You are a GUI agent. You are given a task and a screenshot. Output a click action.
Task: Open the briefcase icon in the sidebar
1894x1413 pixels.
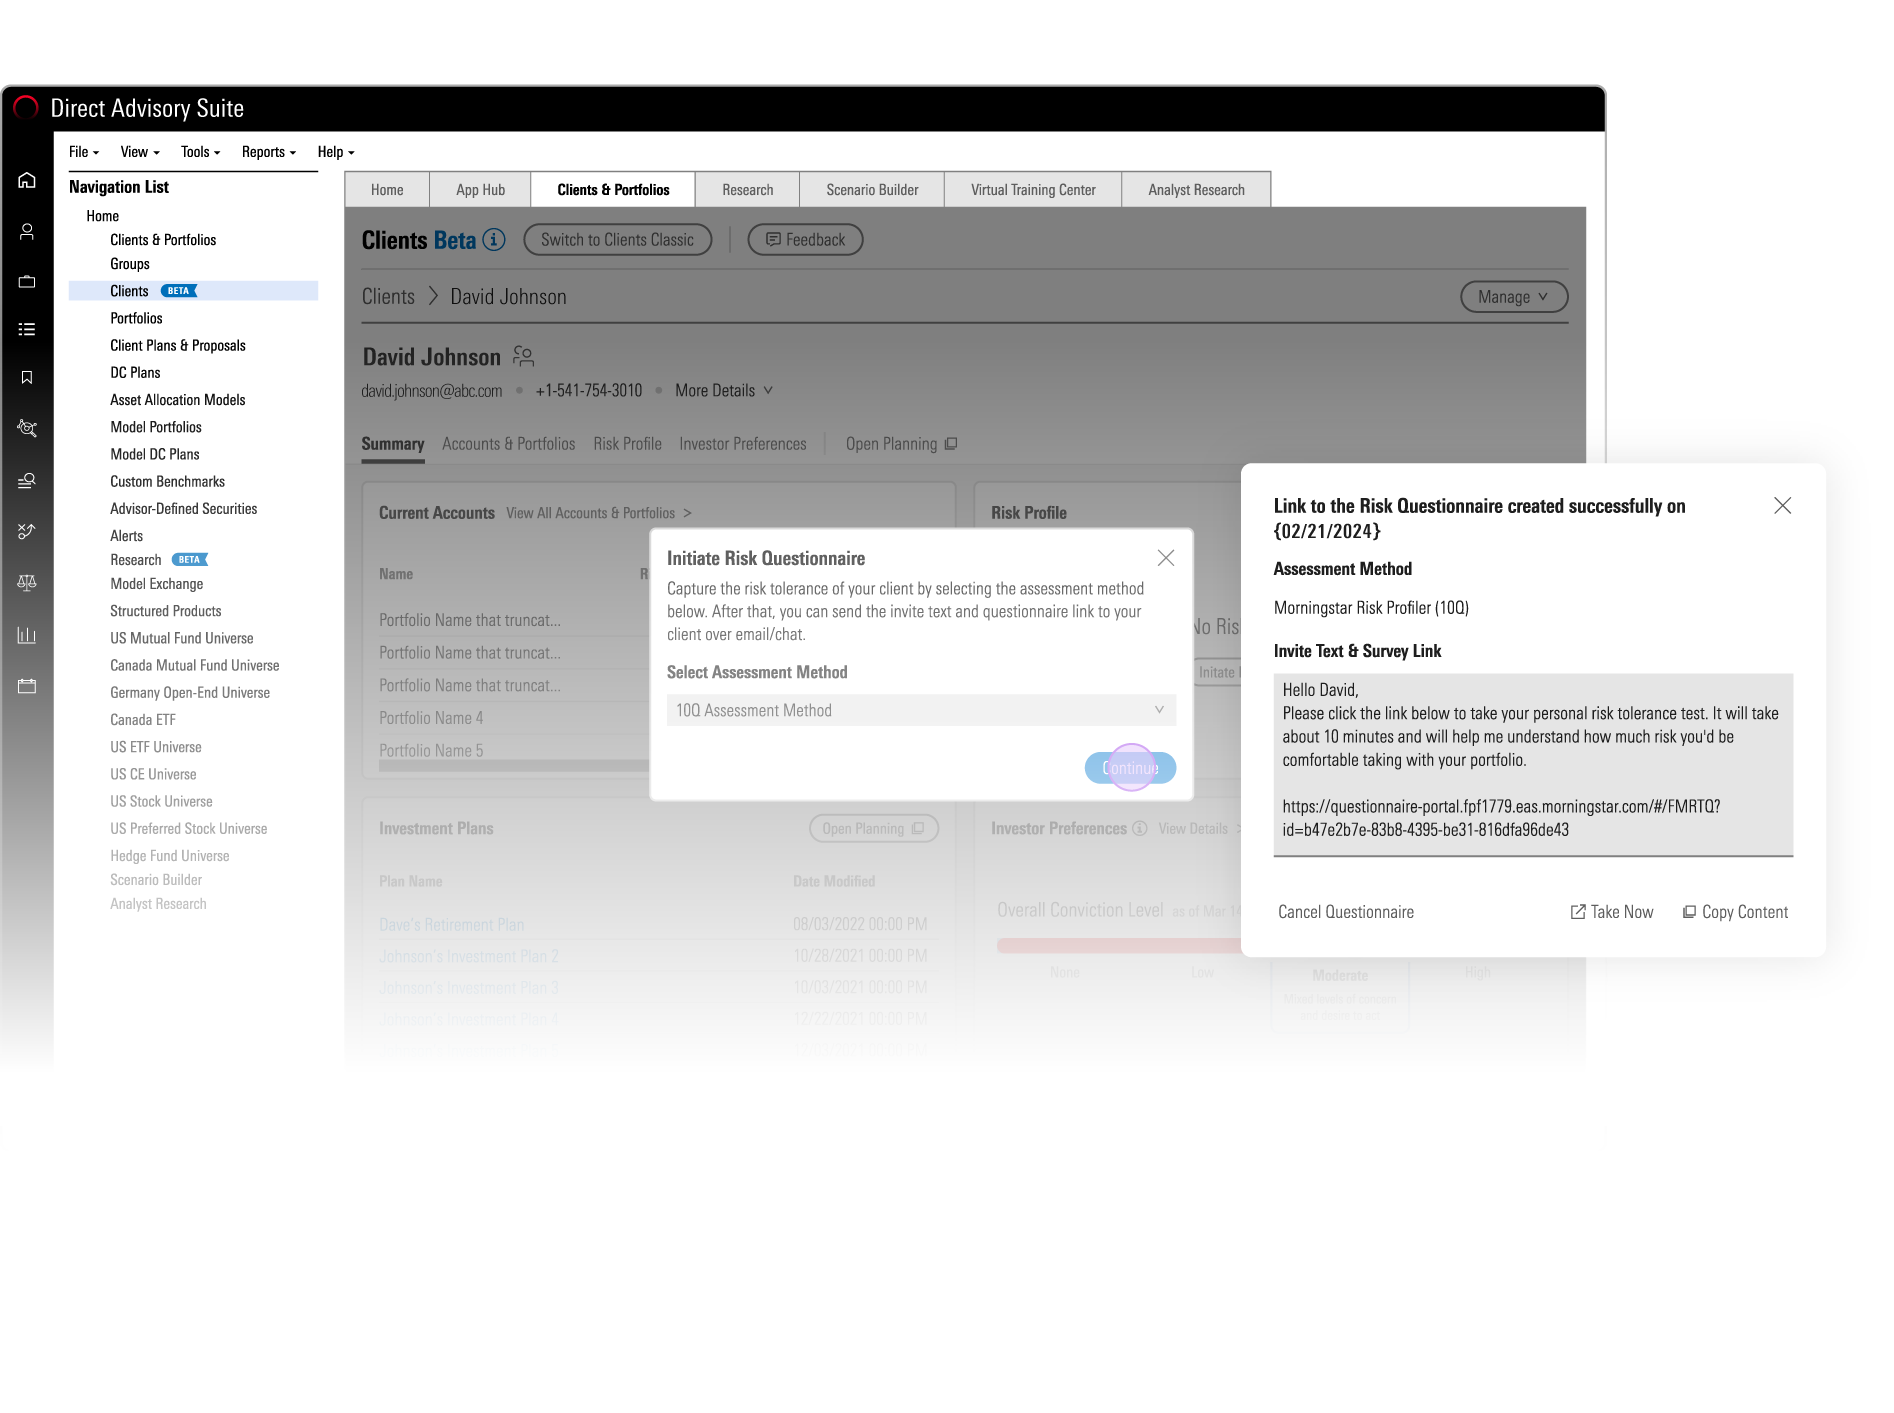coord(27,282)
